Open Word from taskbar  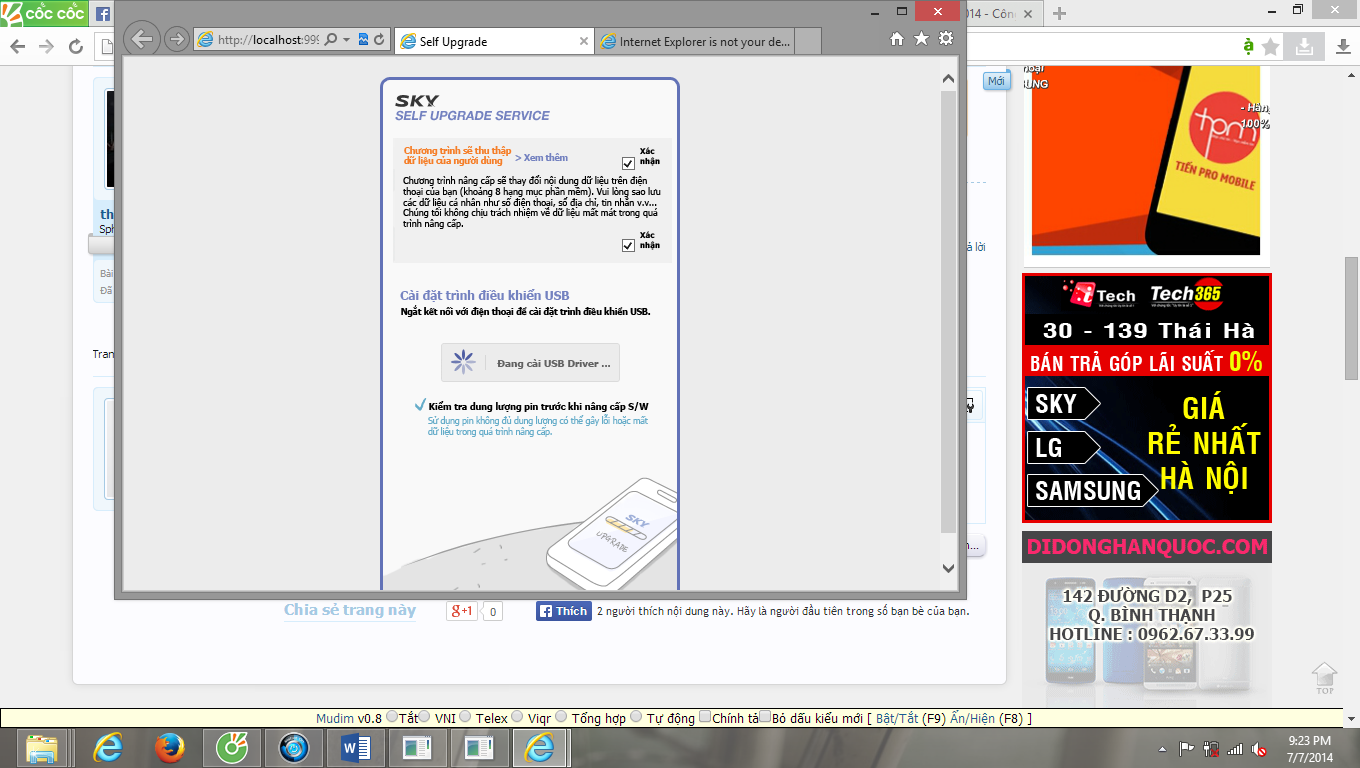[357, 748]
